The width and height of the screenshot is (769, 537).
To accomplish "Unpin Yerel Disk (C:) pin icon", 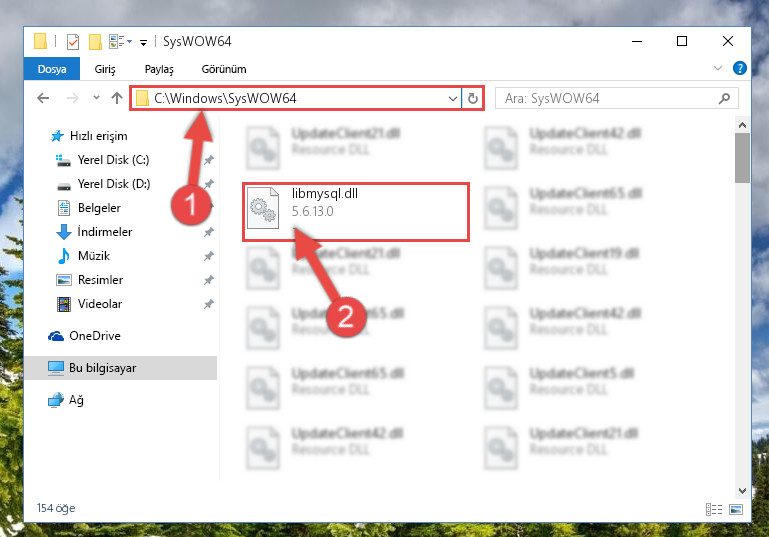I will pyautogui.click(x=208, y=160).
